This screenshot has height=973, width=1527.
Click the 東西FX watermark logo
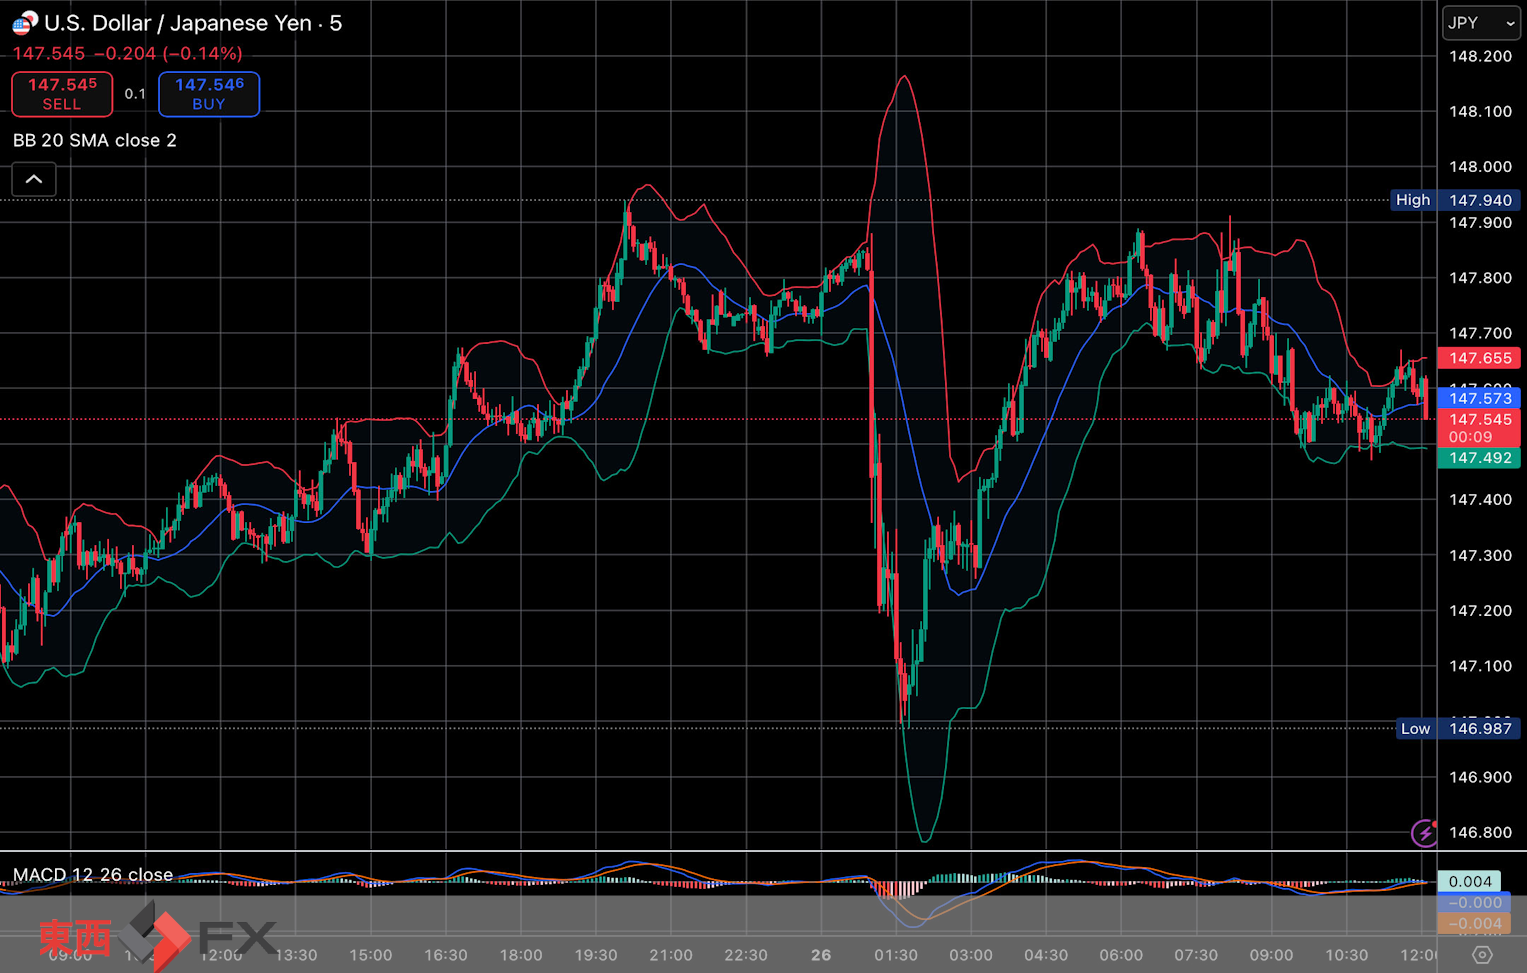click(157, 937)
